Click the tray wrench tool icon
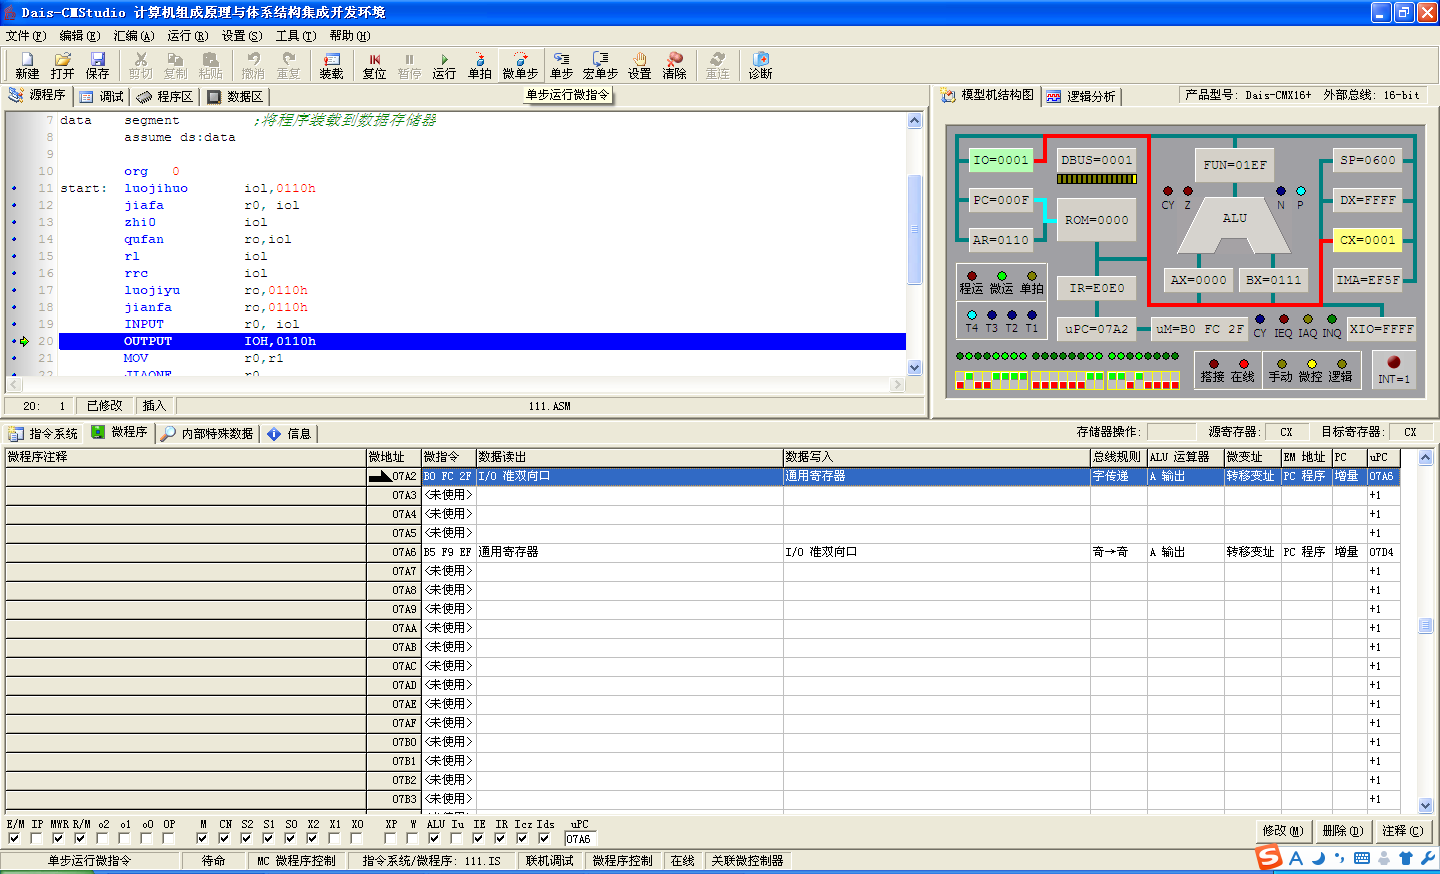The width and height of the screenshot is (1440, 874). pyautogui.click(x=1427, y=858)
